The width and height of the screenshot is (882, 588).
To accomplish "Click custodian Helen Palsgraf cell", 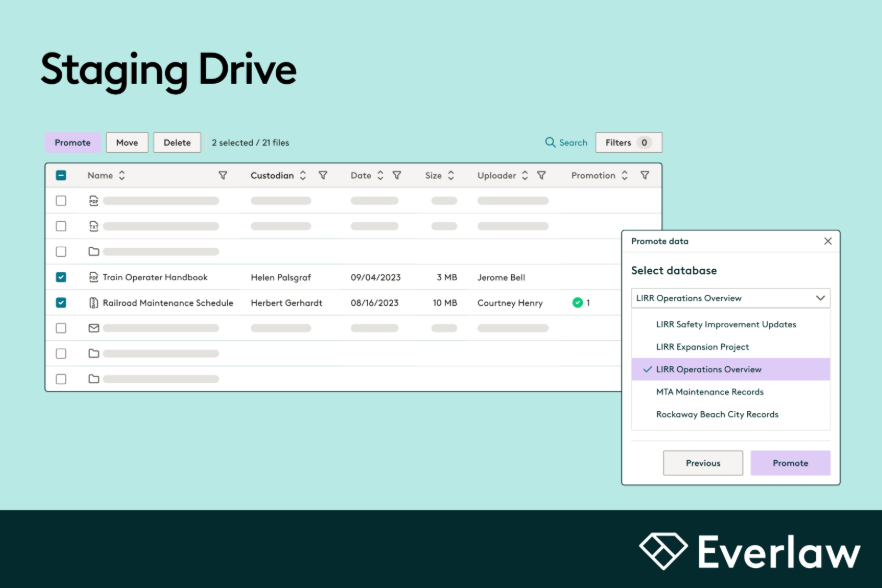I will pyautogui.click(x=281, y=277).
